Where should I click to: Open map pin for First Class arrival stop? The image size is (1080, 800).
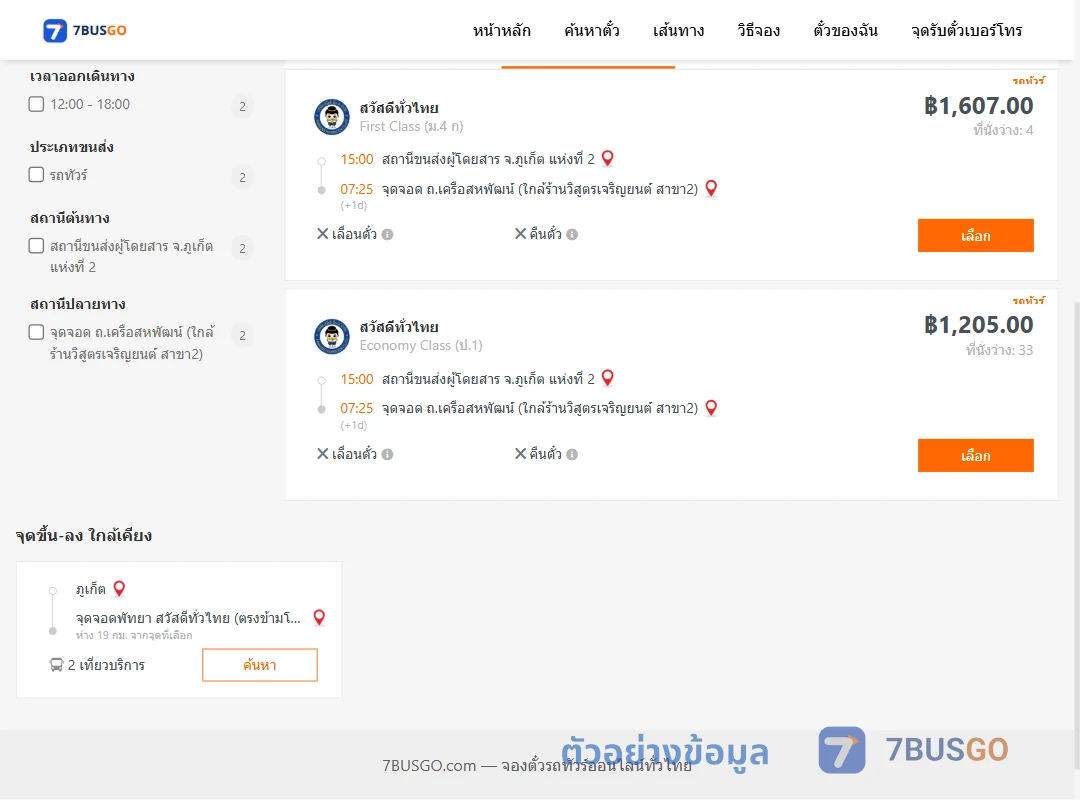[712, 188]
